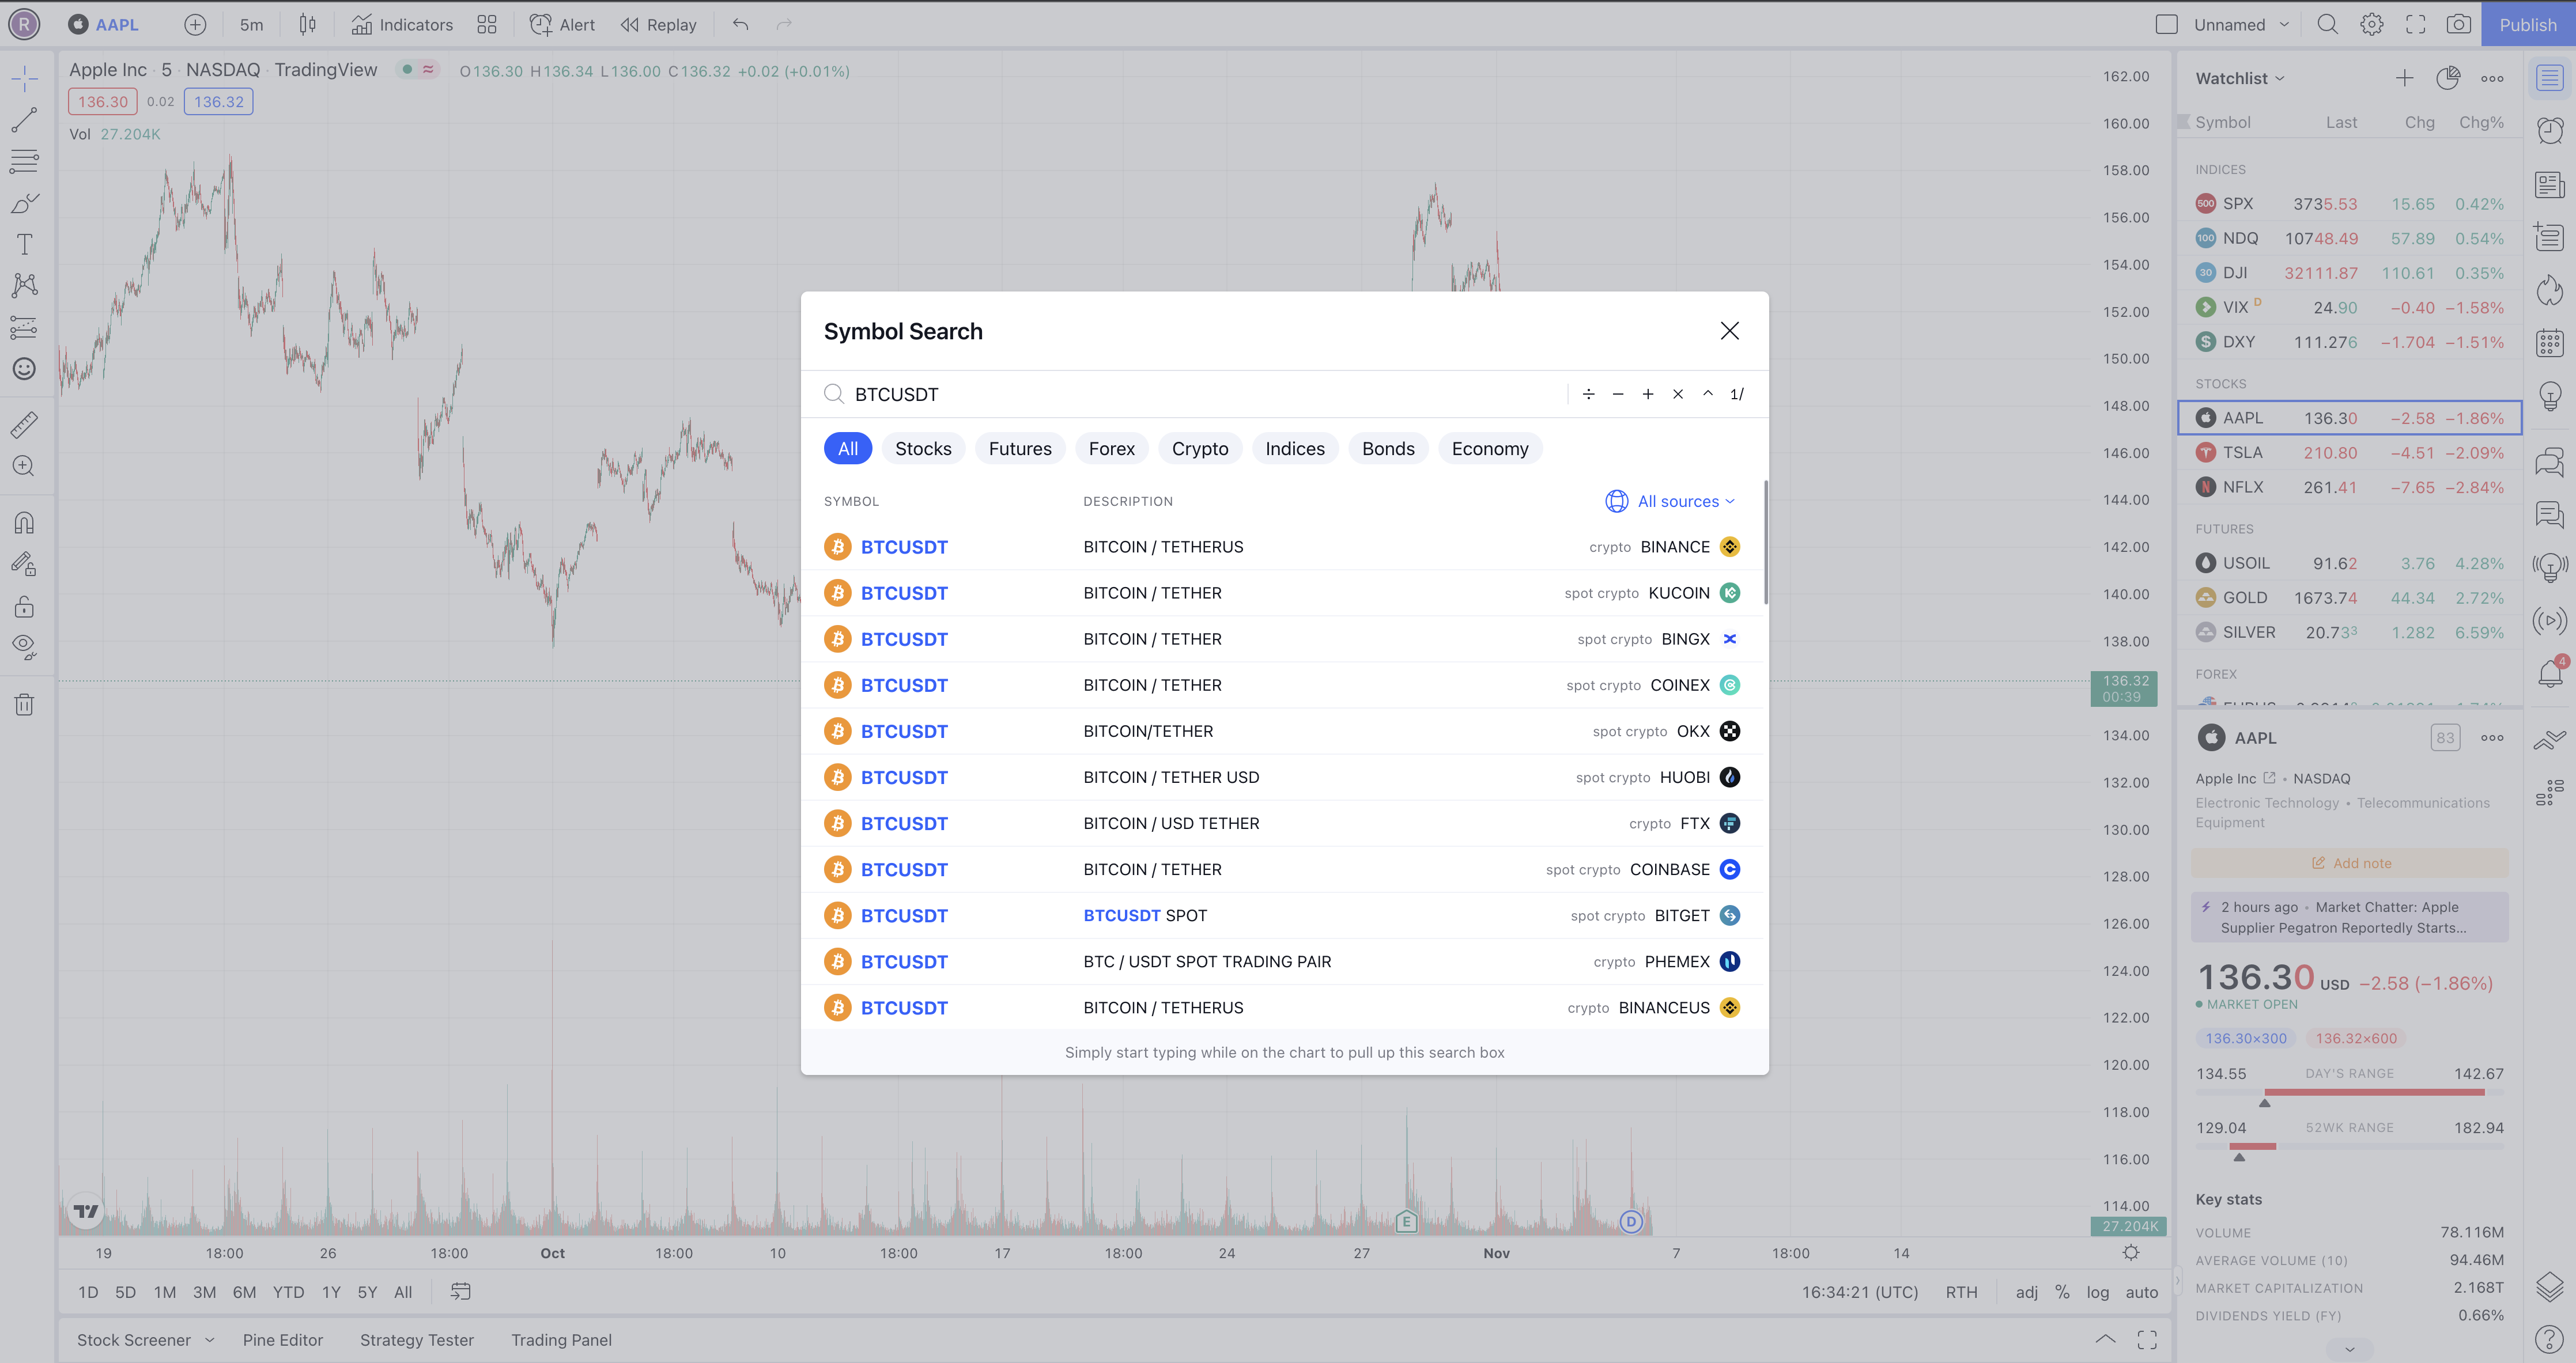Choose BTCUSDT from BINANCE exchange
The width and height of the screenshot is (2576, 1363).
pyautogui.click(x=1284, y=547)
